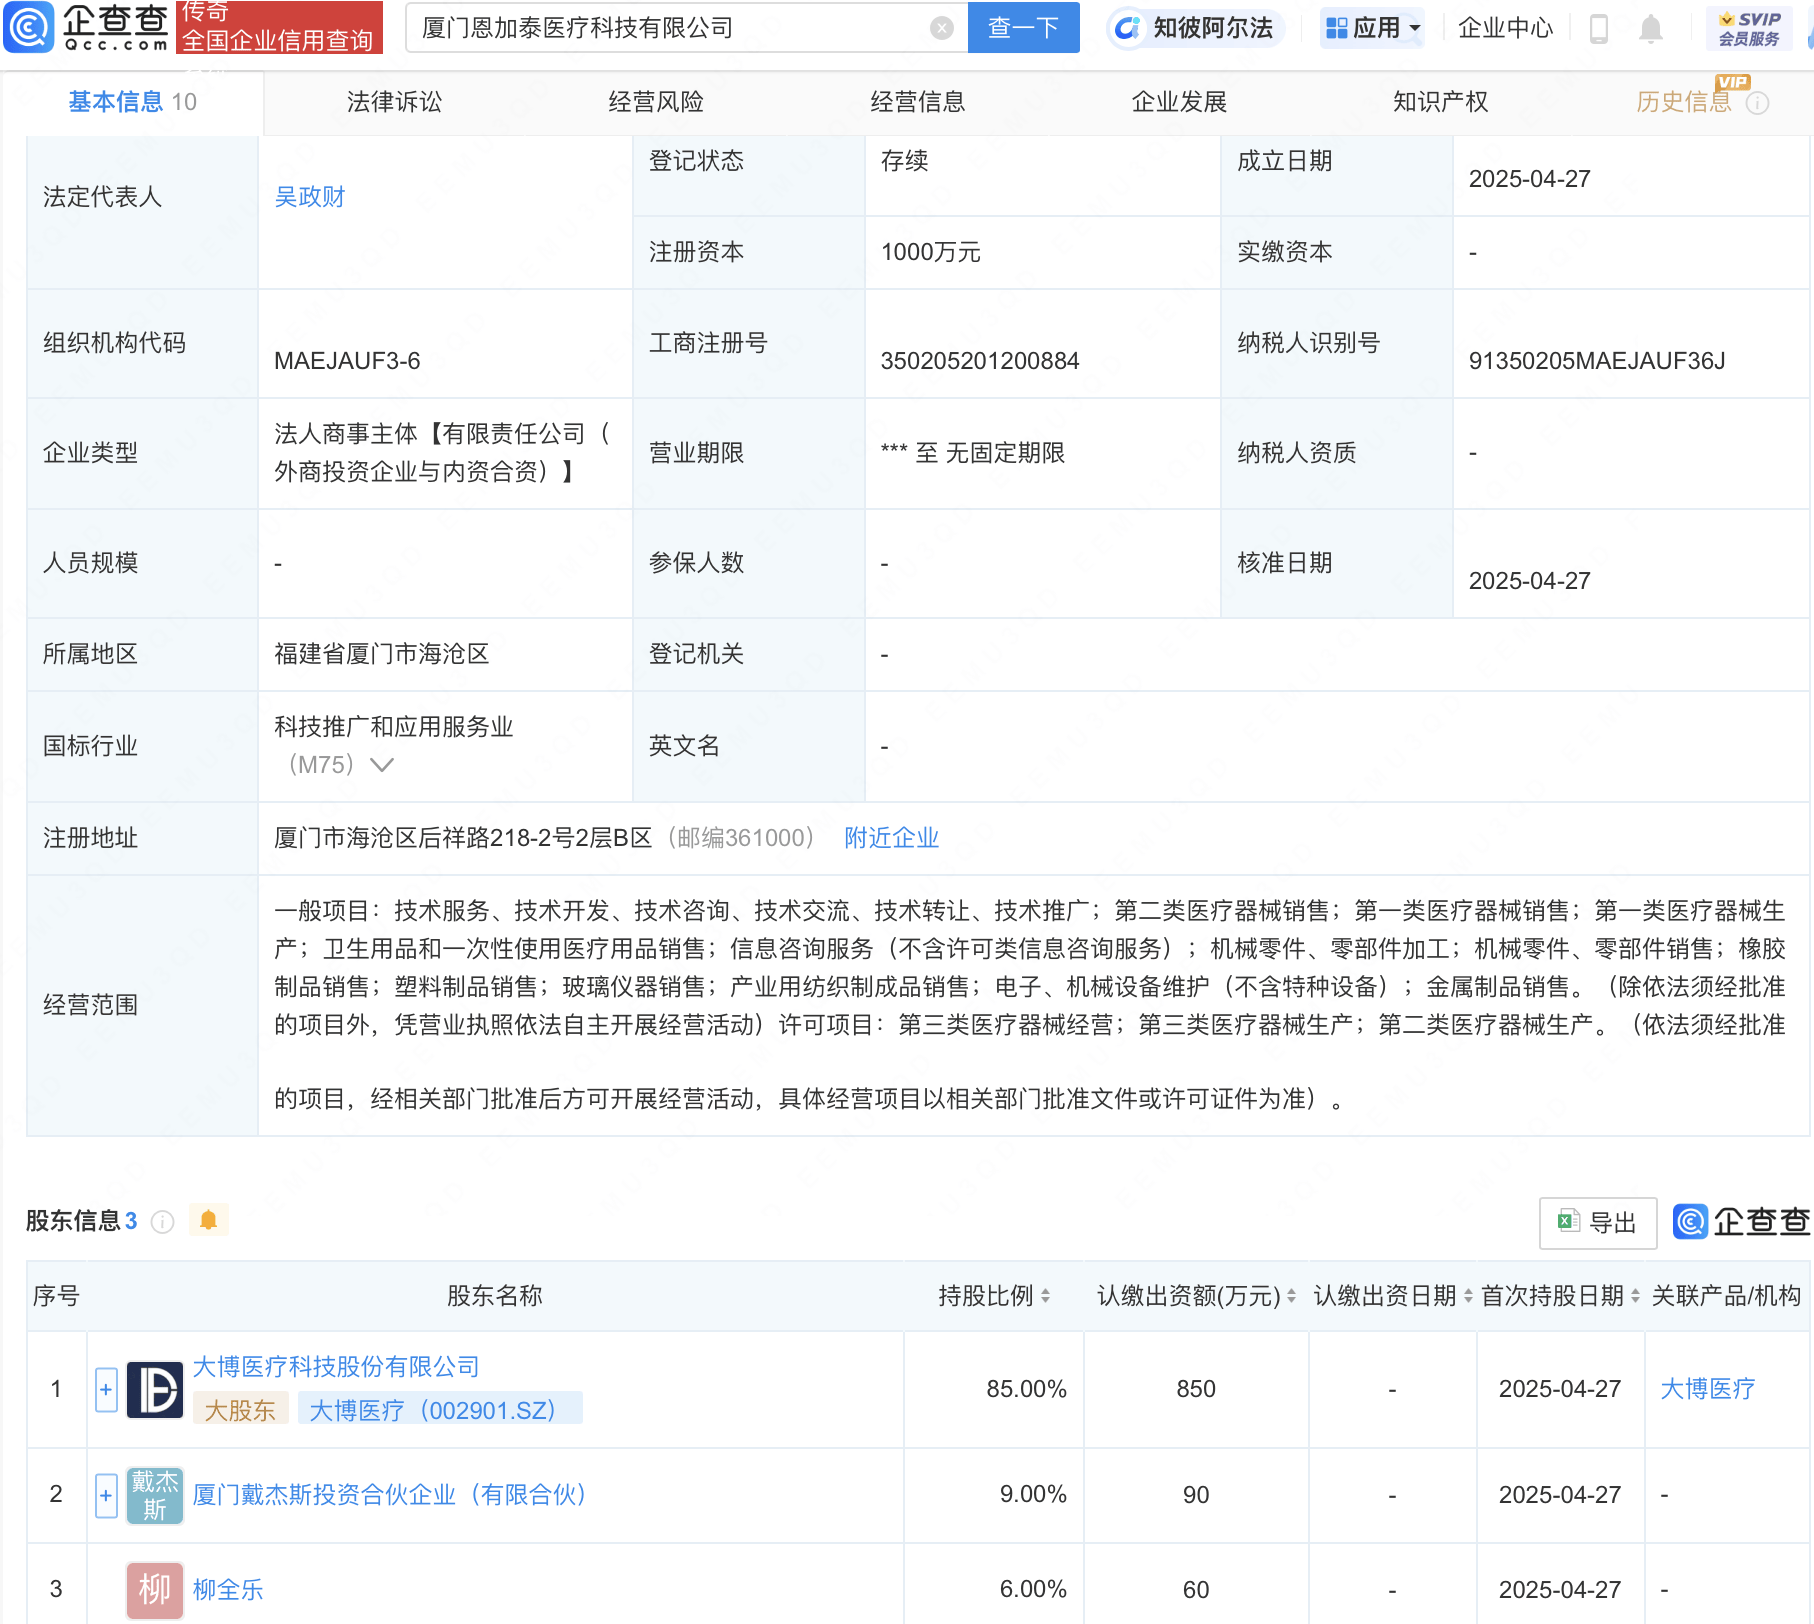Open legal representative 吴政财 link

309,197
